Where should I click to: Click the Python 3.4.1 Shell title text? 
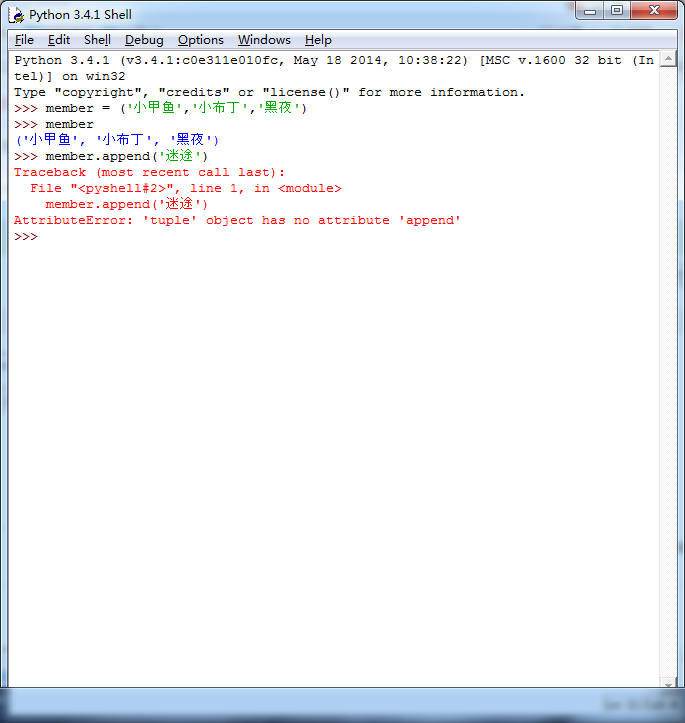tap(80, 15)
